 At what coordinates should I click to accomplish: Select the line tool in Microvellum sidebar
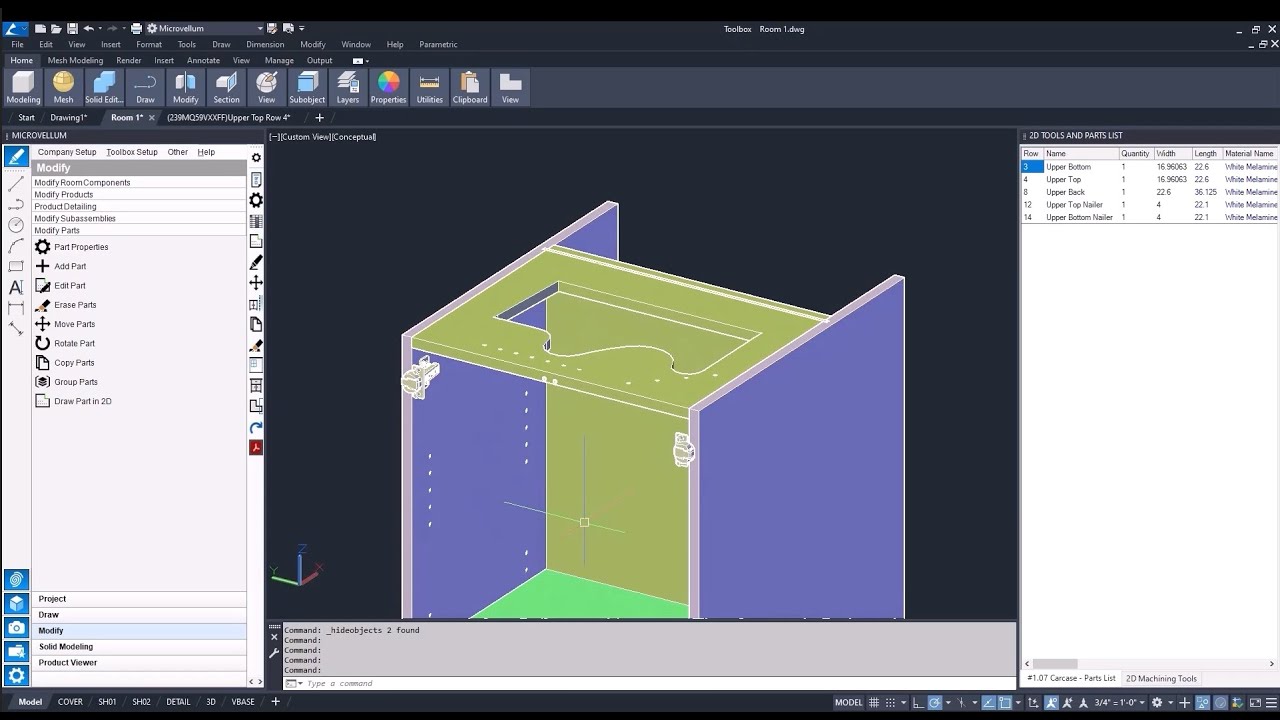tap(16, 183)
